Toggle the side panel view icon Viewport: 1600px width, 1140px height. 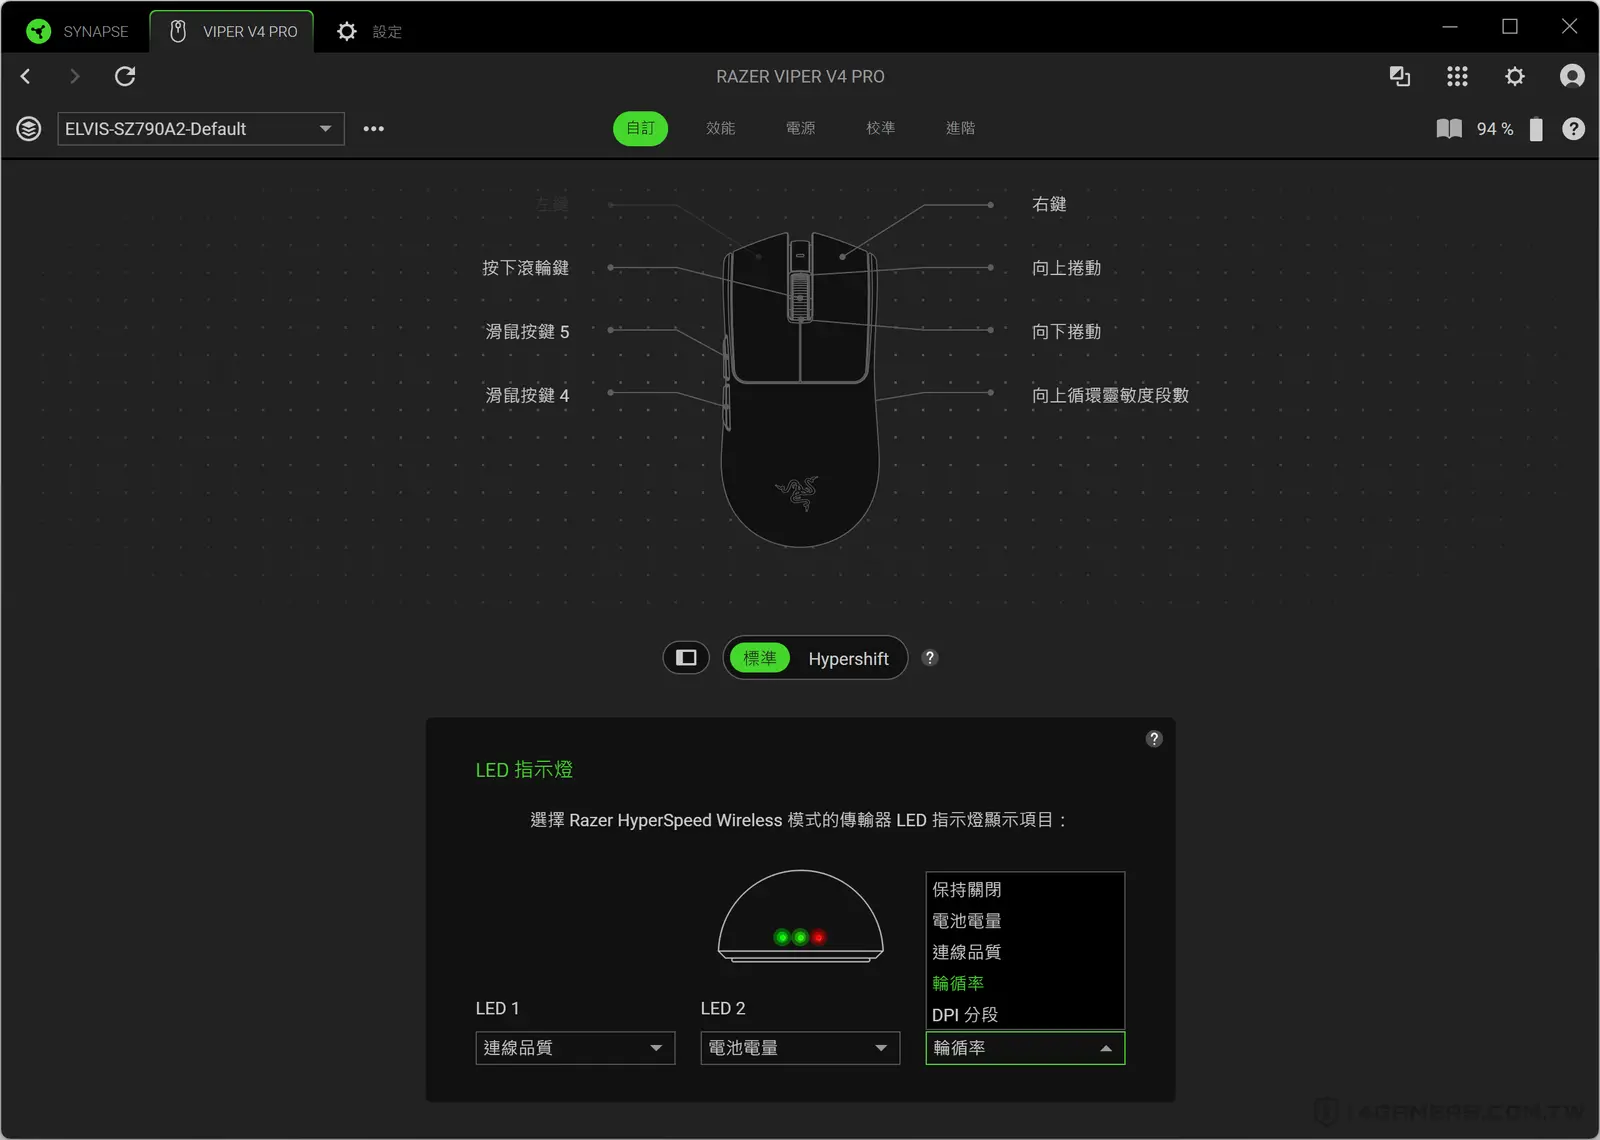[686, 658]
